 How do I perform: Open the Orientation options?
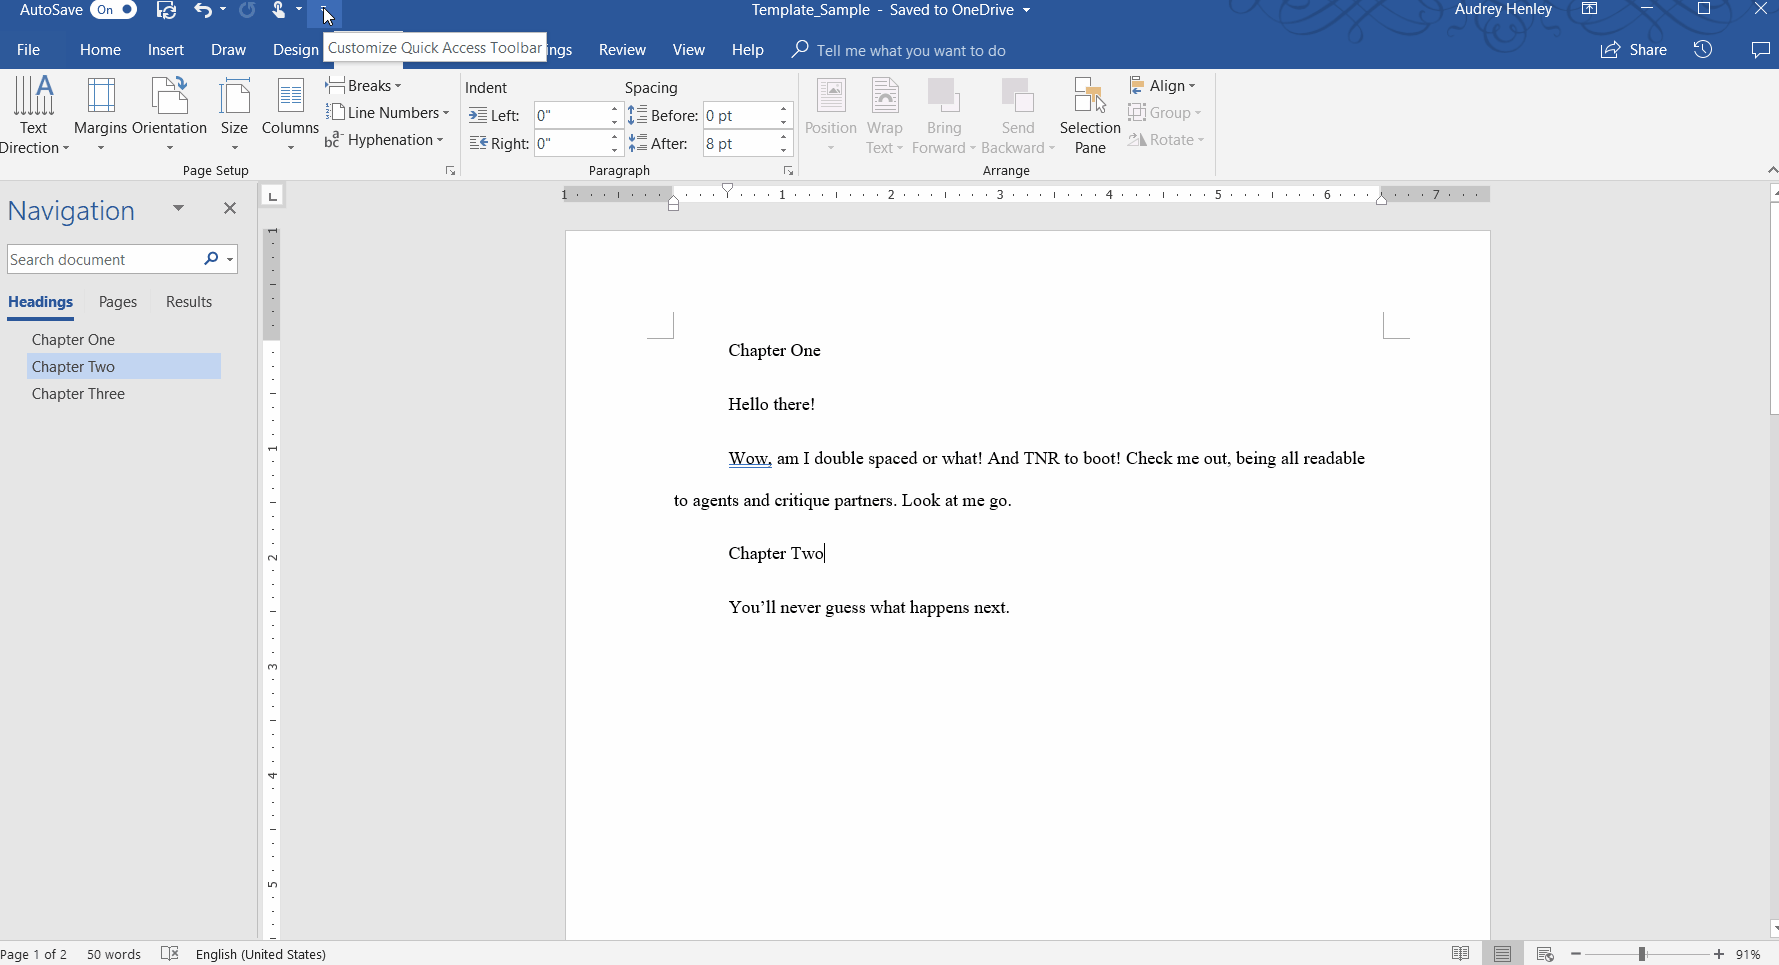click(x=169, y=115)
